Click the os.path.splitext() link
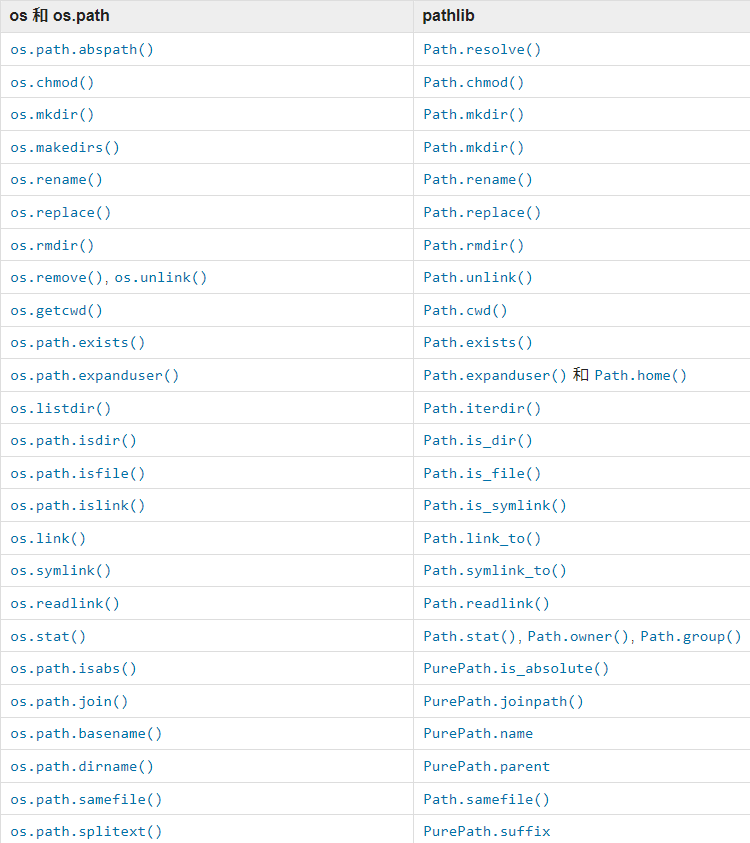The height and width of the screenshot is (843, 750). [86, 831]
